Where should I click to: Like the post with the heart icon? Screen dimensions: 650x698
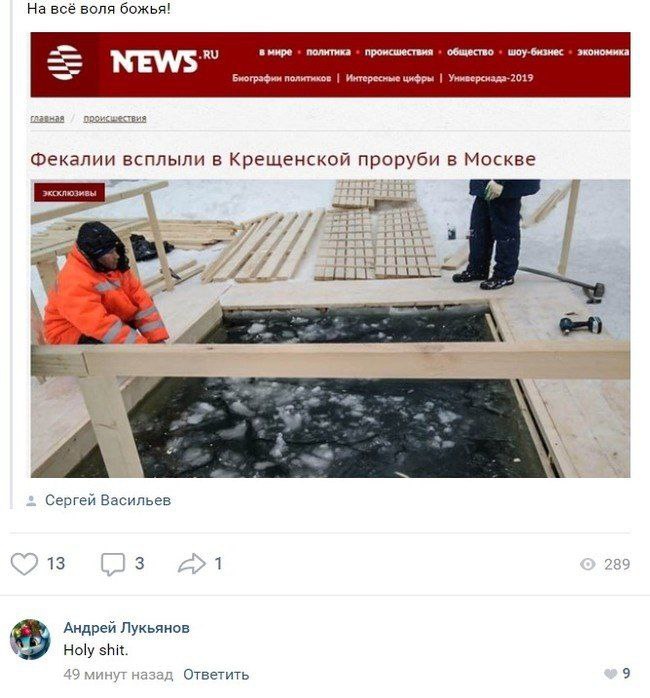tap(24, 564)
